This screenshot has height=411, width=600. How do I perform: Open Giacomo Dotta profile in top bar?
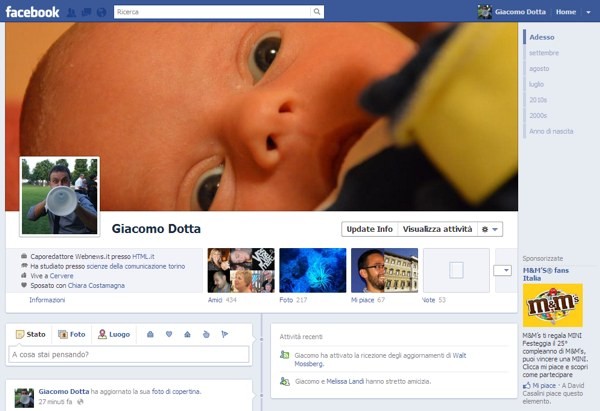point(520,12)
